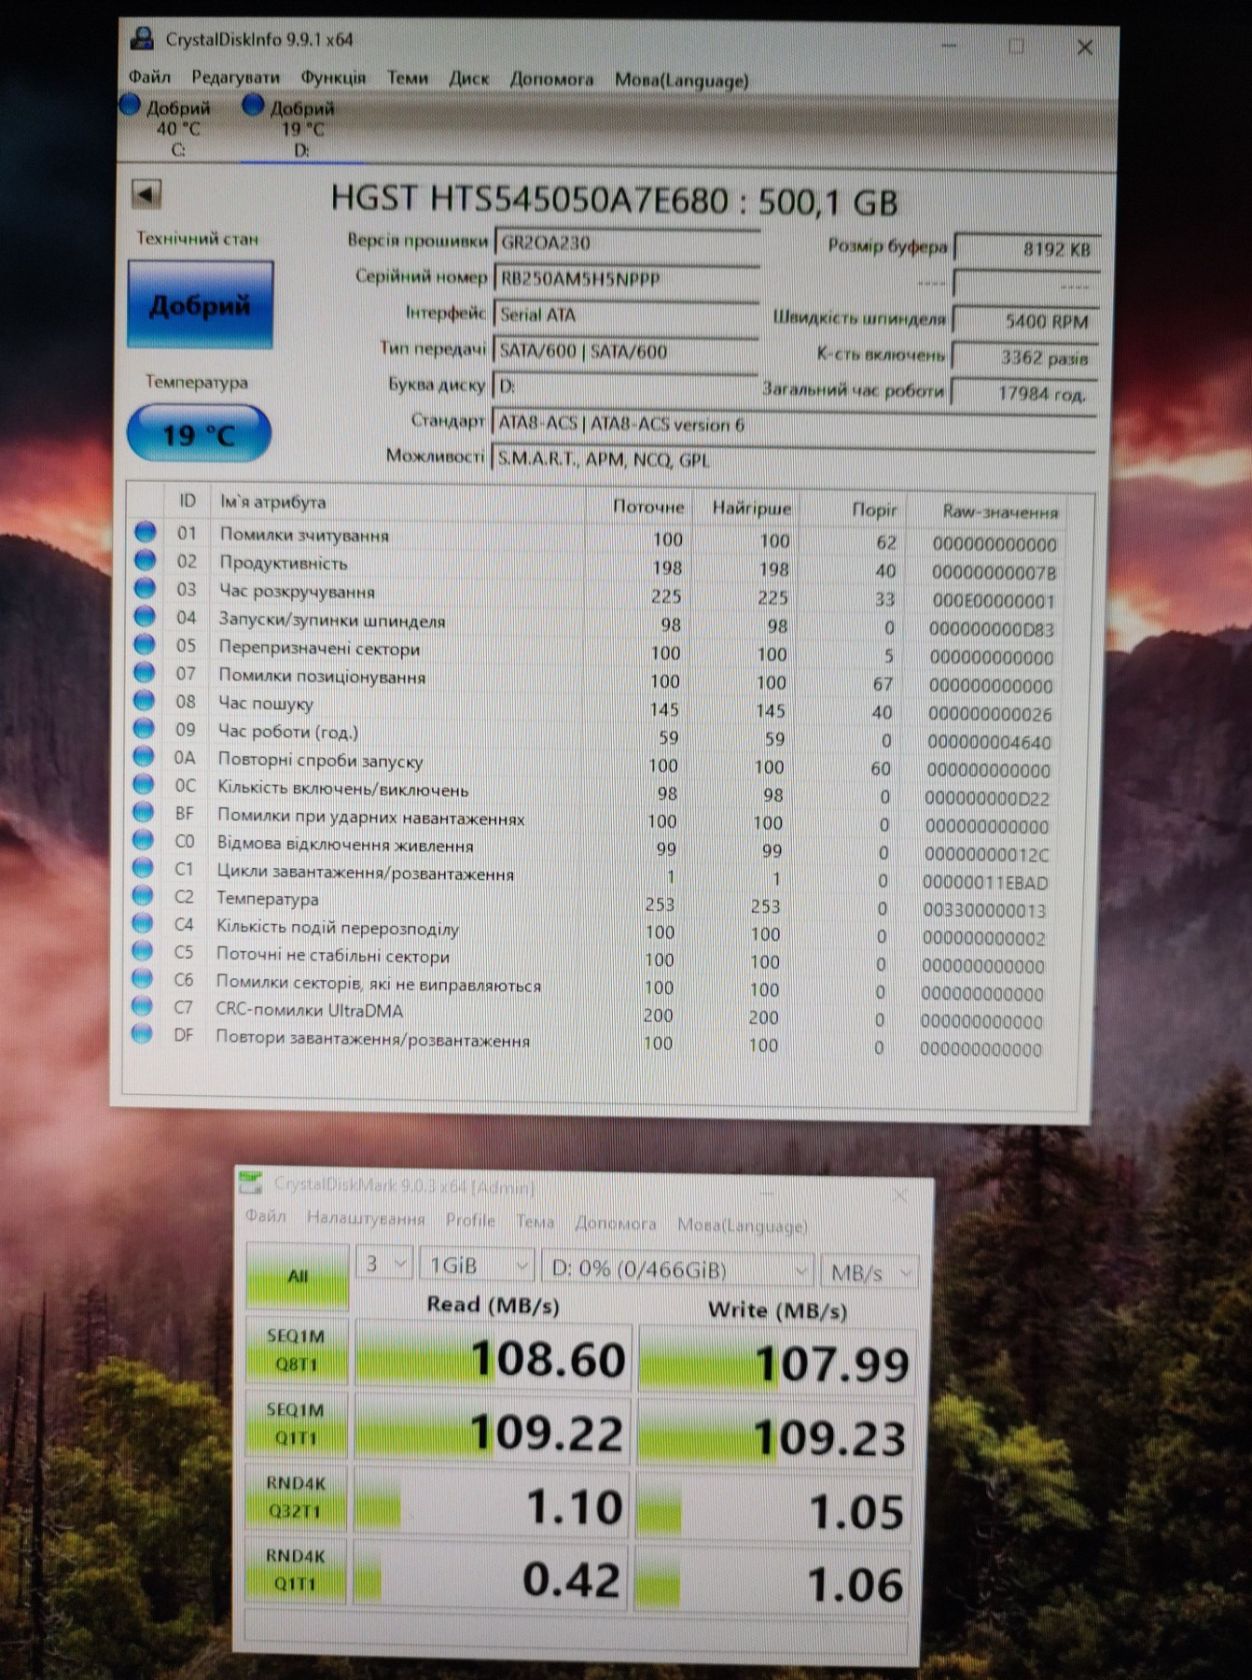Run the SEQ1M Q1T1 benchmark test
Image resolution: width=1252 pixels, height=1680 pixels.
point(296,1424)
